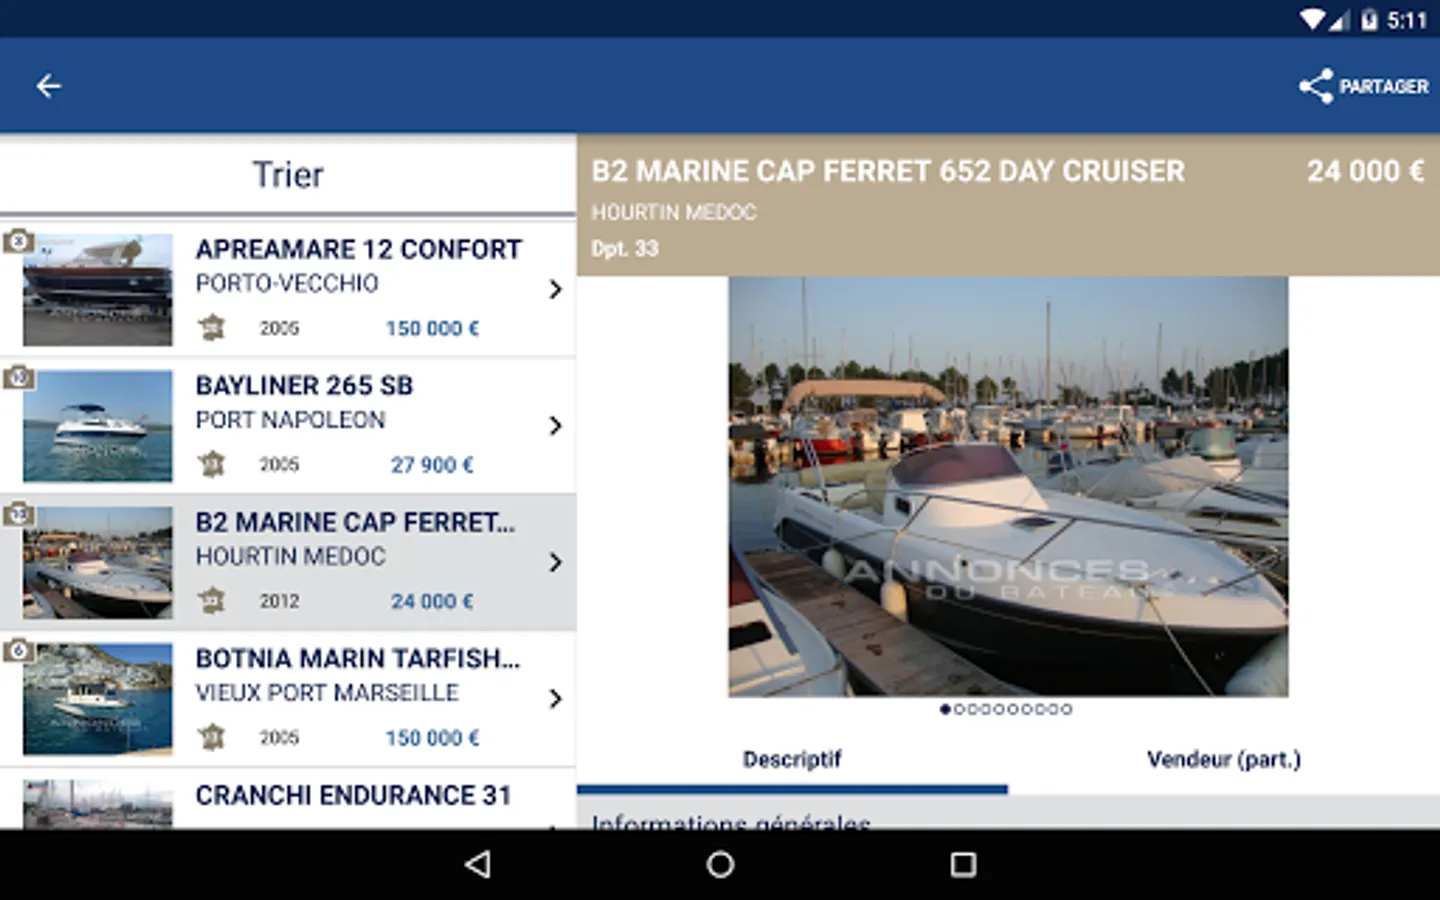Tap last dot of photo pager

click(1067, 709)
